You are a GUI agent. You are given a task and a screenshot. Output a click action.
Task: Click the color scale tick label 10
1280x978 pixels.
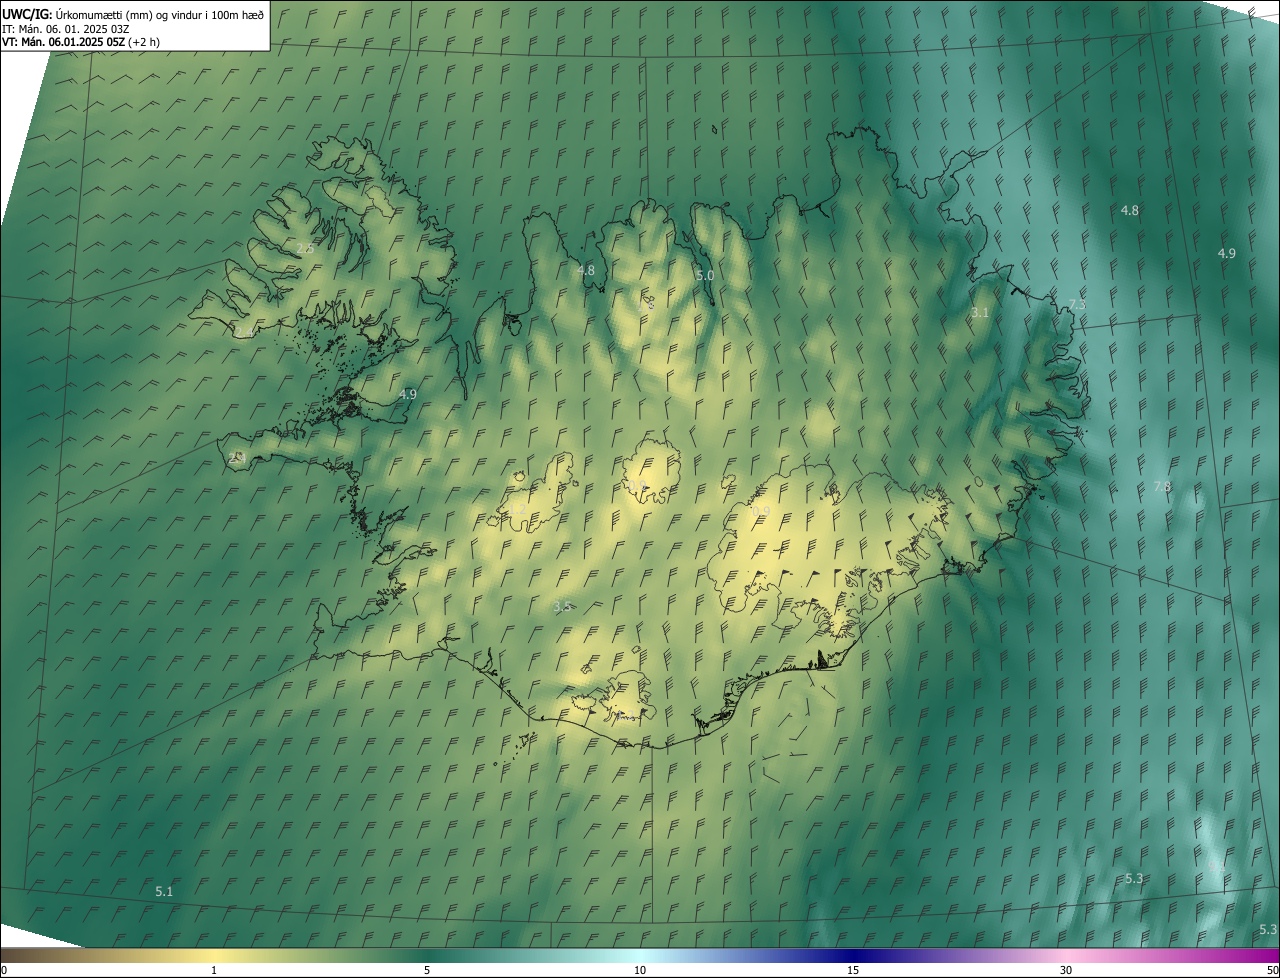click(640, 970)
